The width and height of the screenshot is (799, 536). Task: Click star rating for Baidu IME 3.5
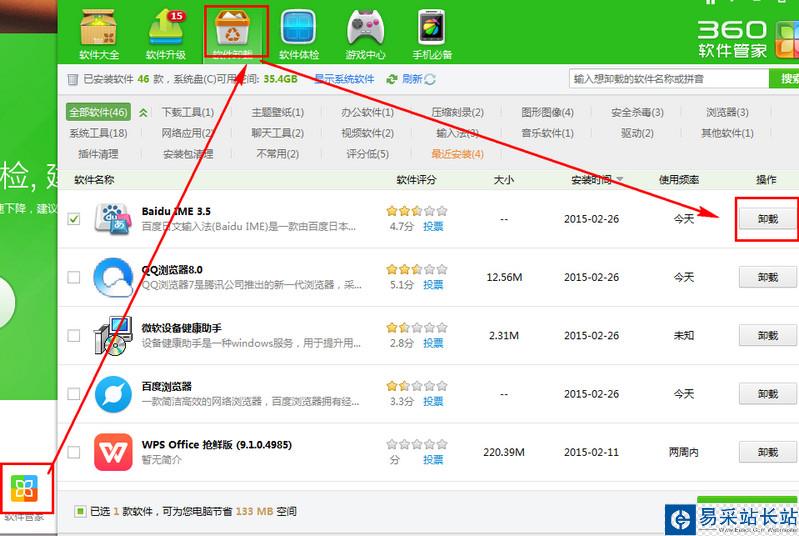(416, 210)
